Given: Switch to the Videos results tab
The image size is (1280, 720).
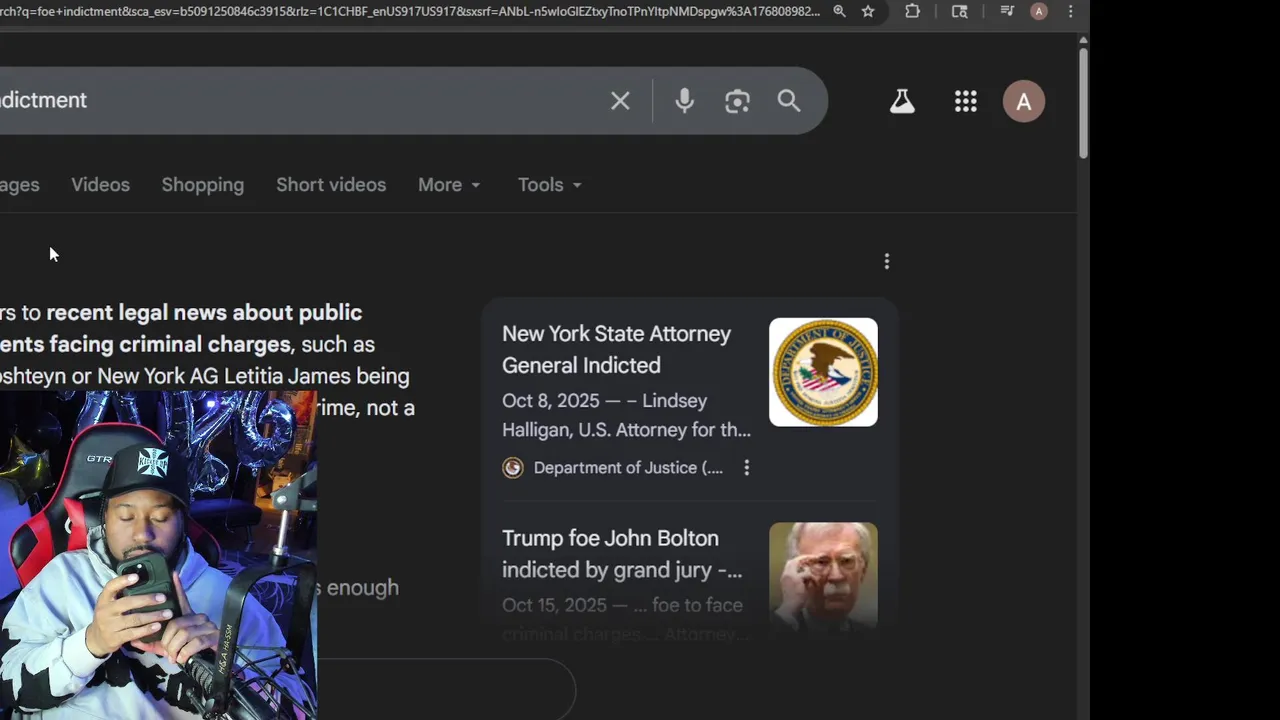Looking at the screenshot, I should pos(100,185).
